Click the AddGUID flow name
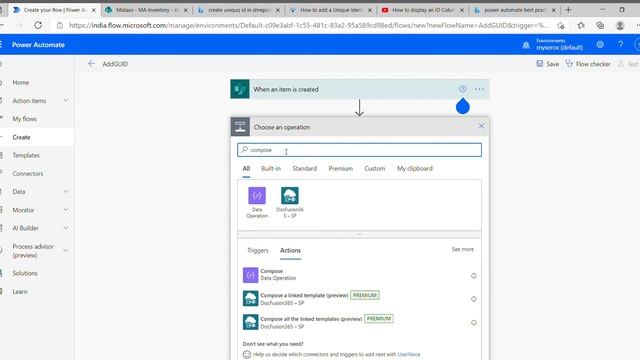 115,64
